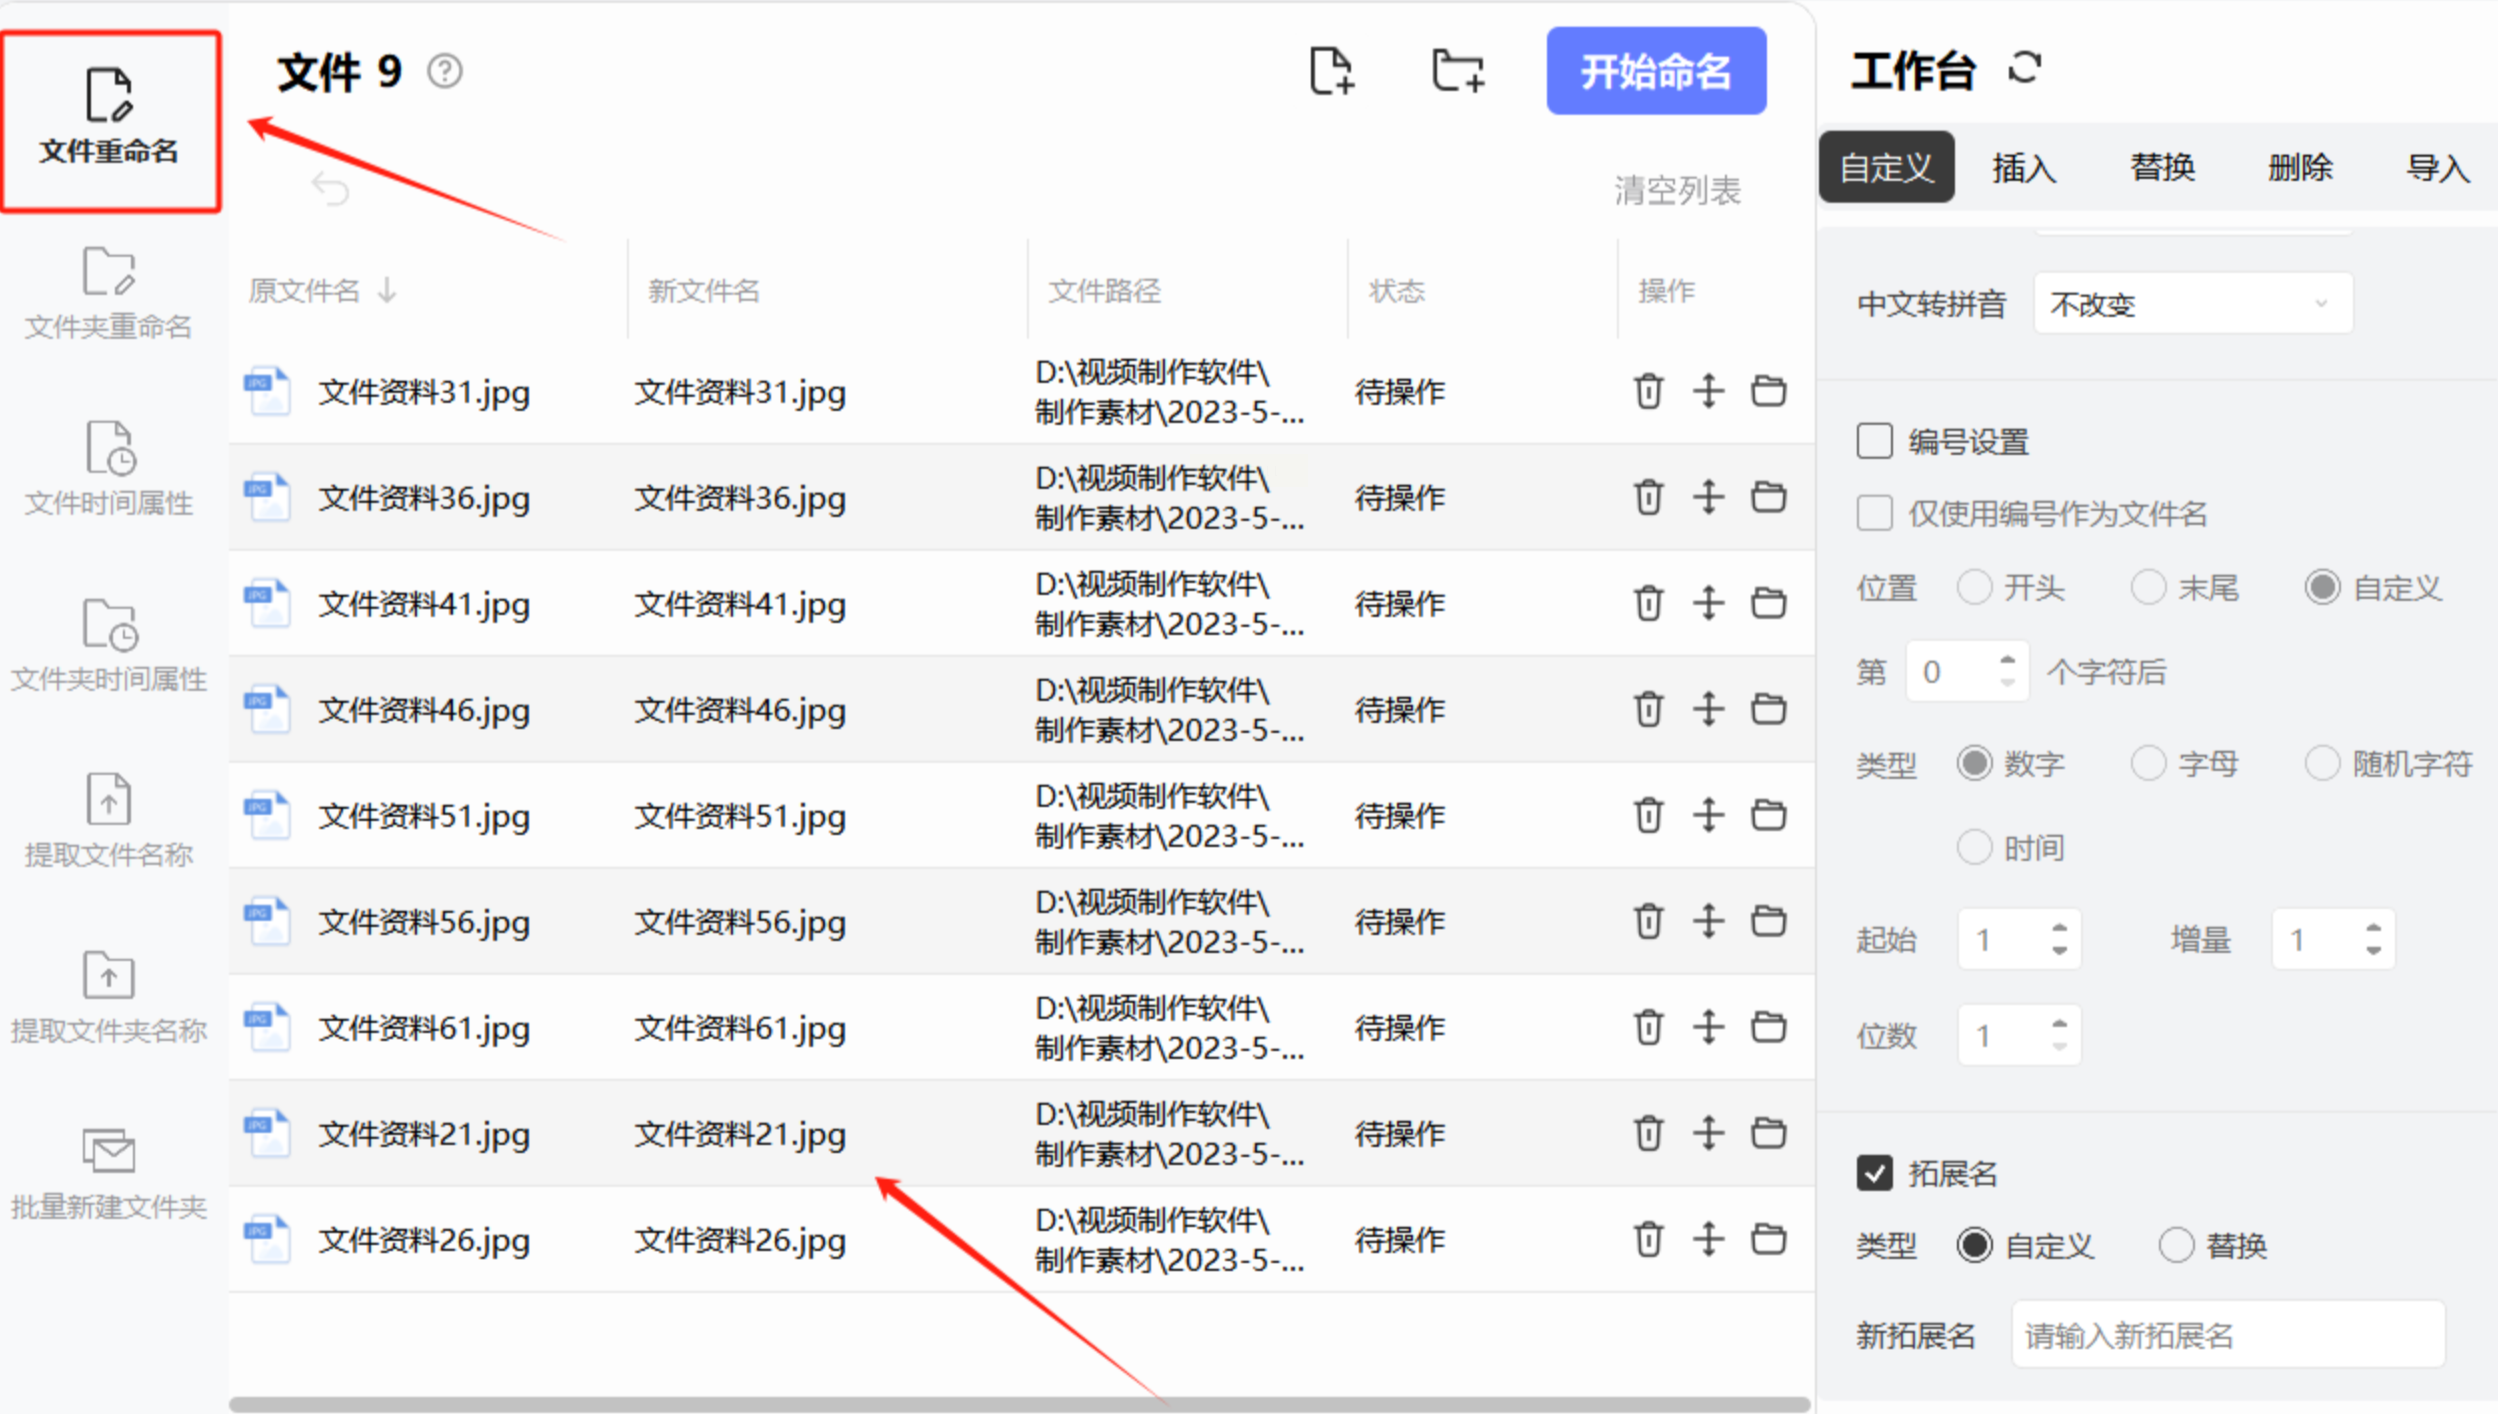
Task: Switch to the 替换 tab
Action: [x=2161, y=167]
